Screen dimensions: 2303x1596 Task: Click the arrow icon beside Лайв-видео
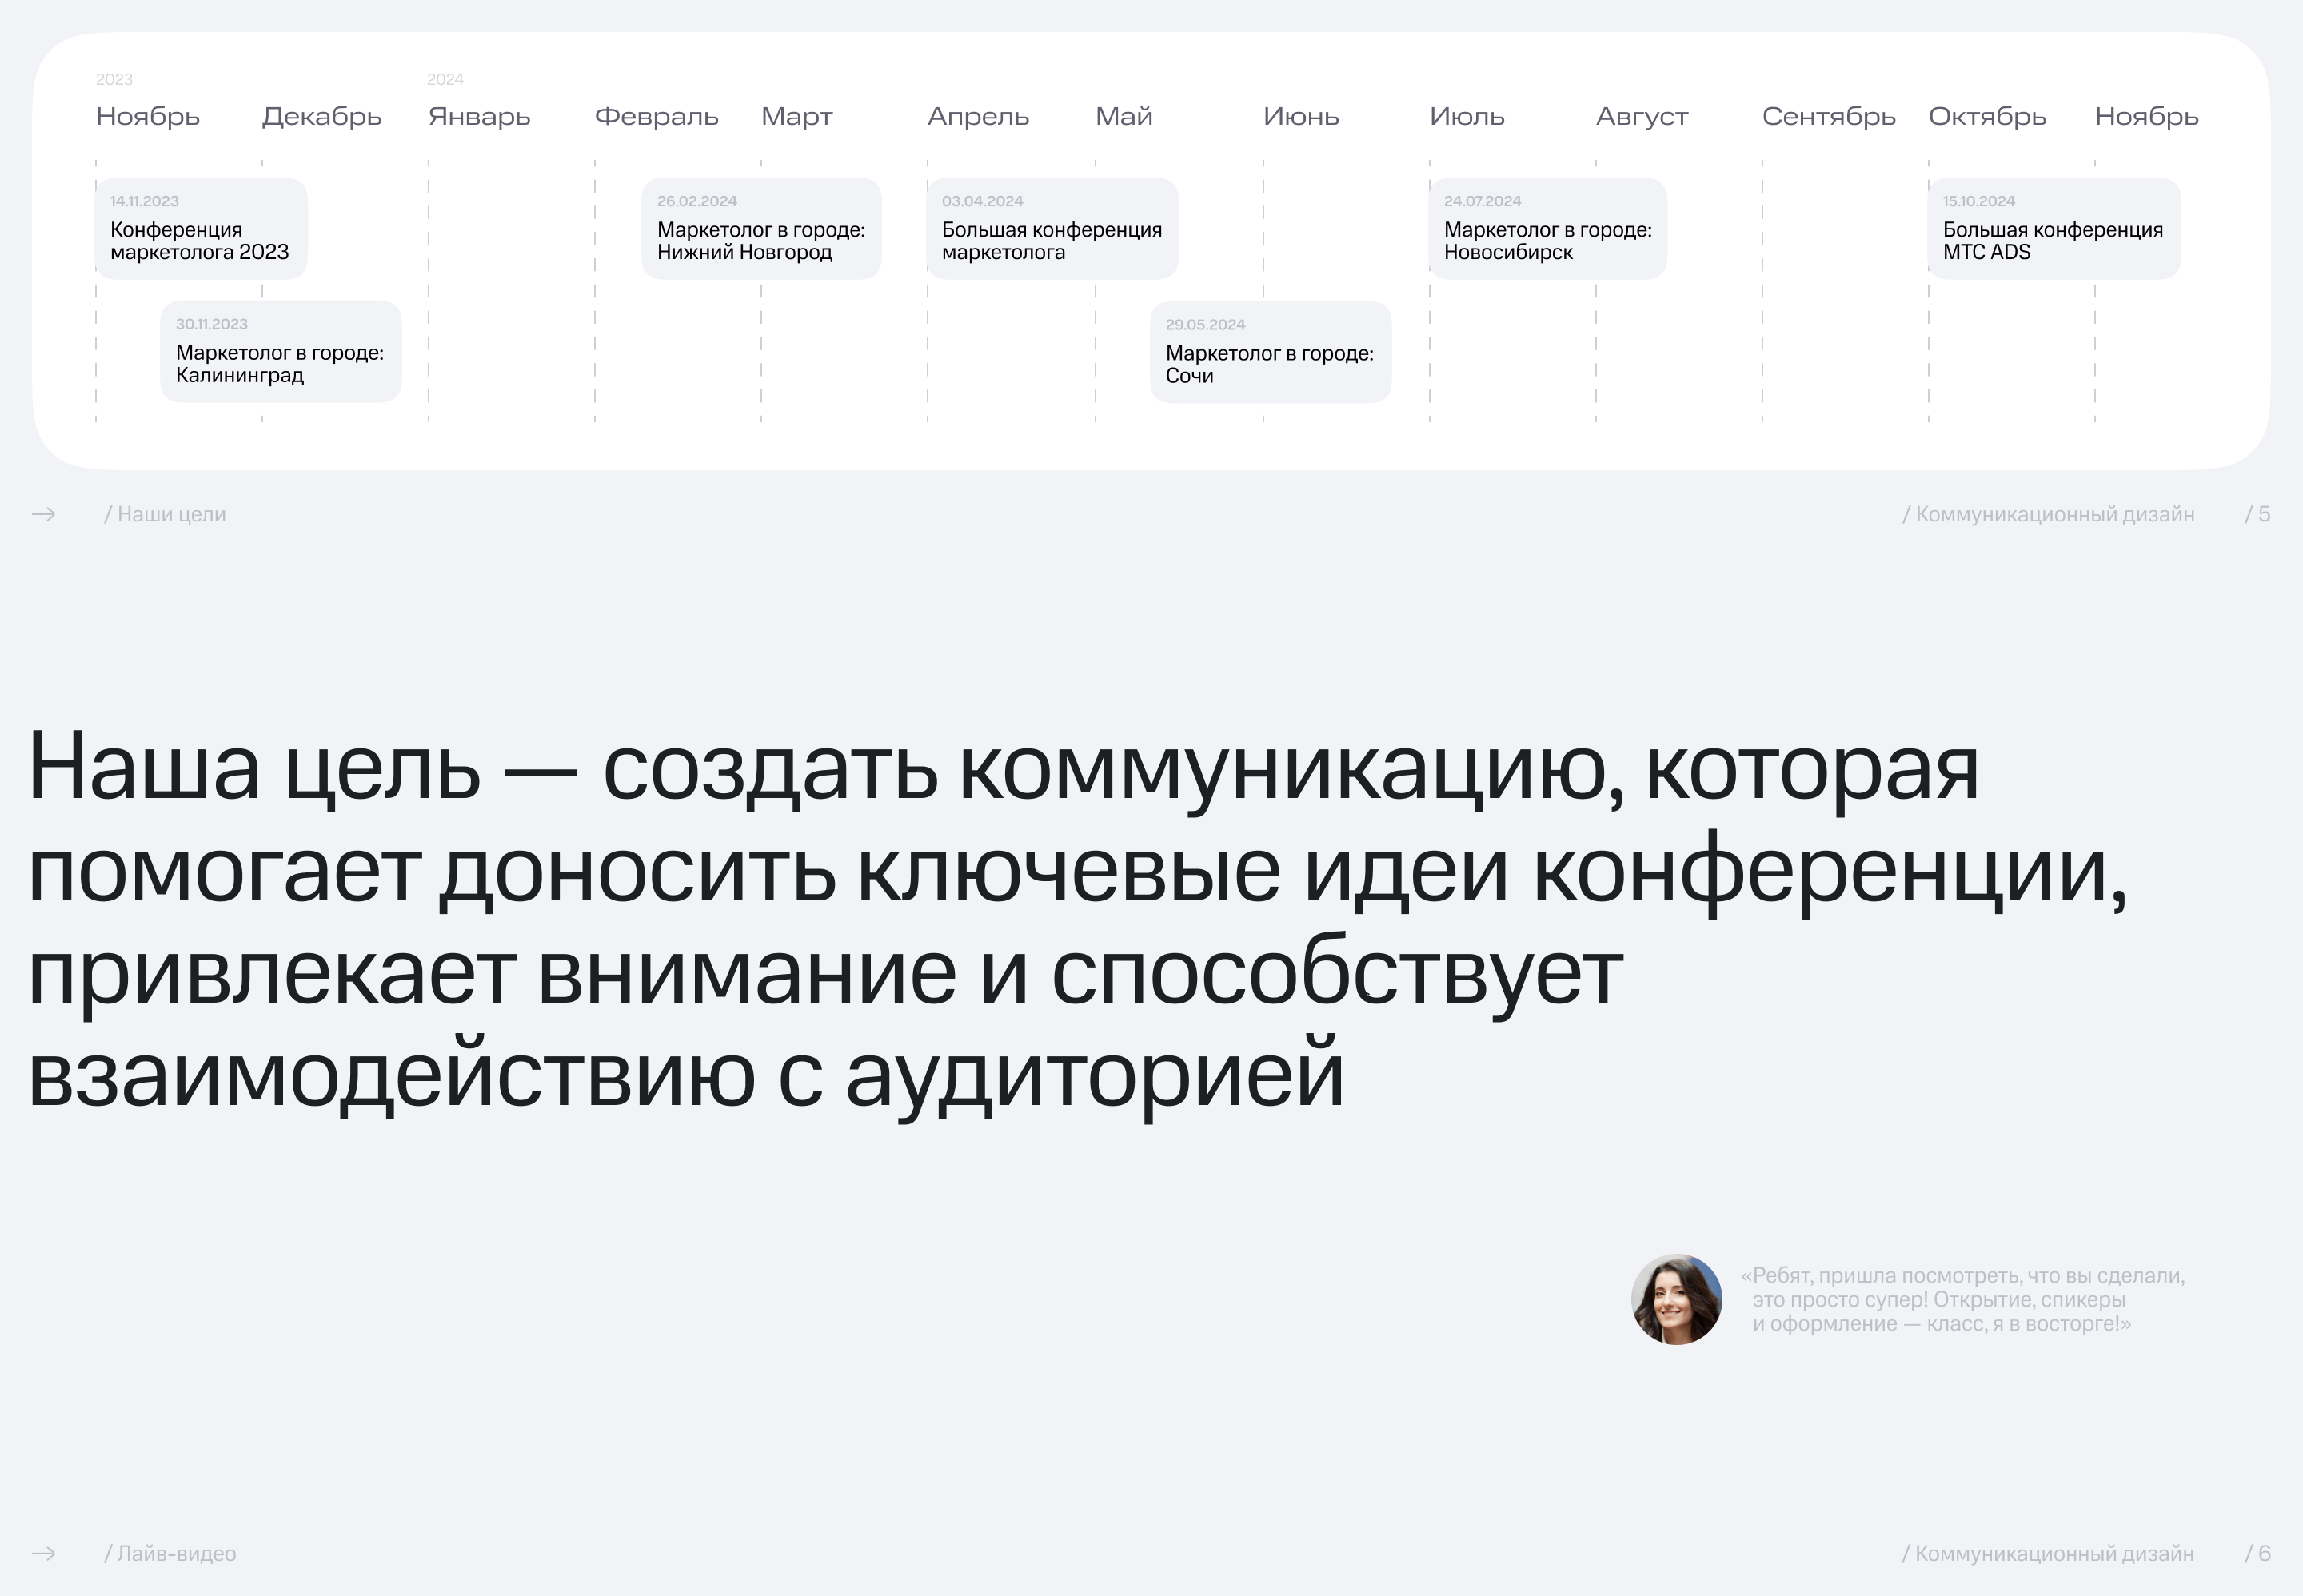click(x=44, y=1553)
